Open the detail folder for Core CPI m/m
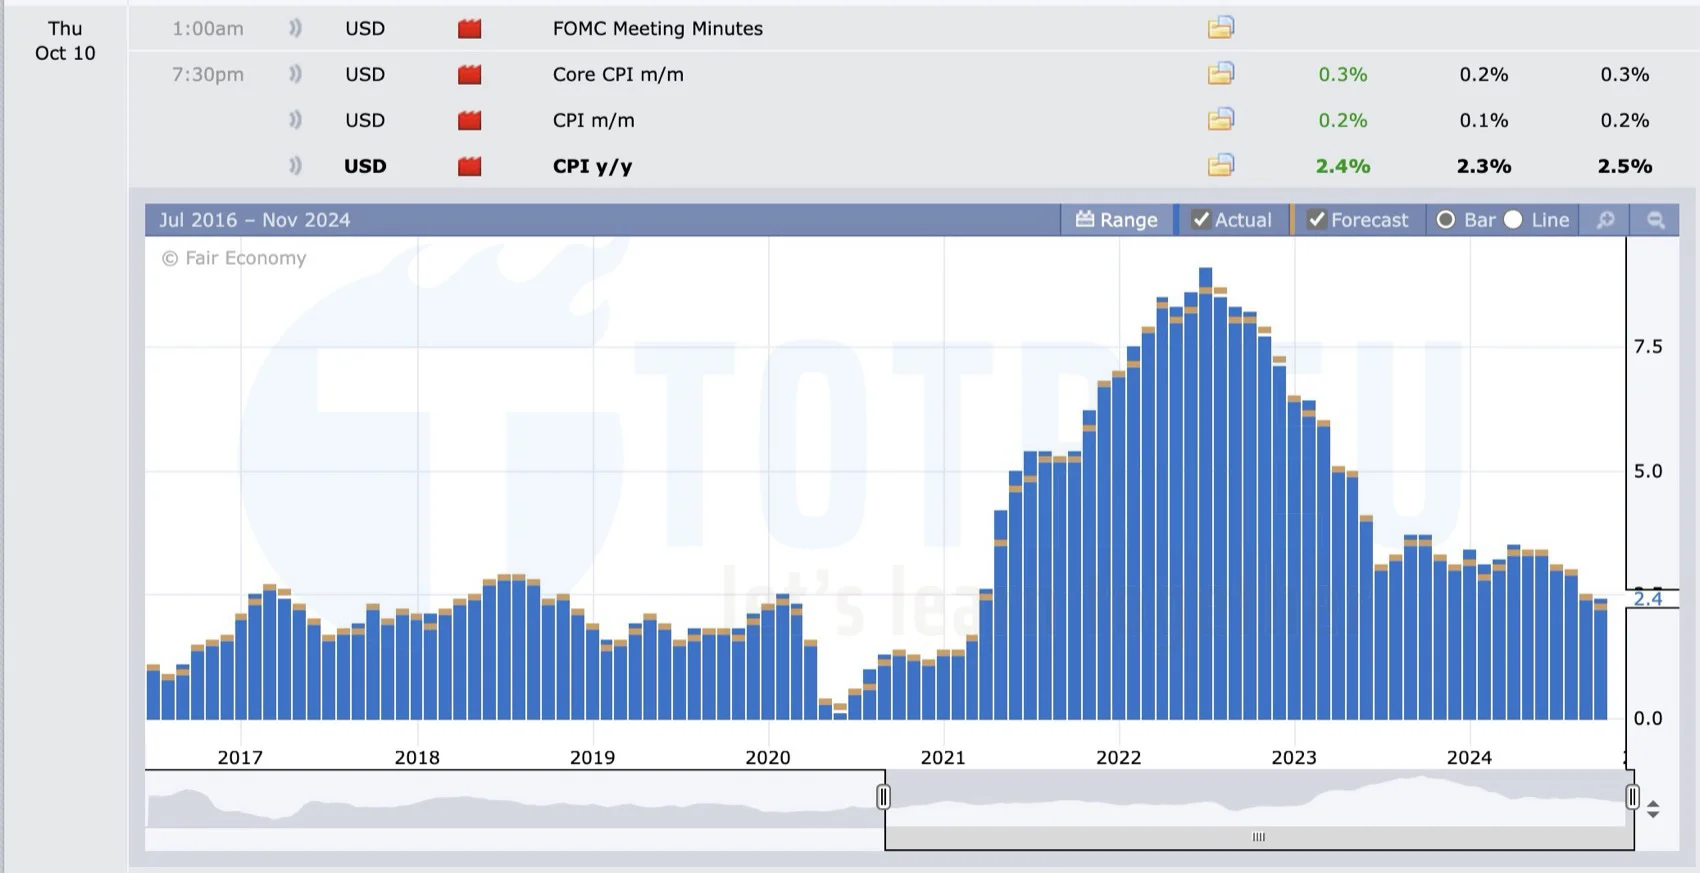The height and width of the screenshot is (873, 1700). [1220, 74]
